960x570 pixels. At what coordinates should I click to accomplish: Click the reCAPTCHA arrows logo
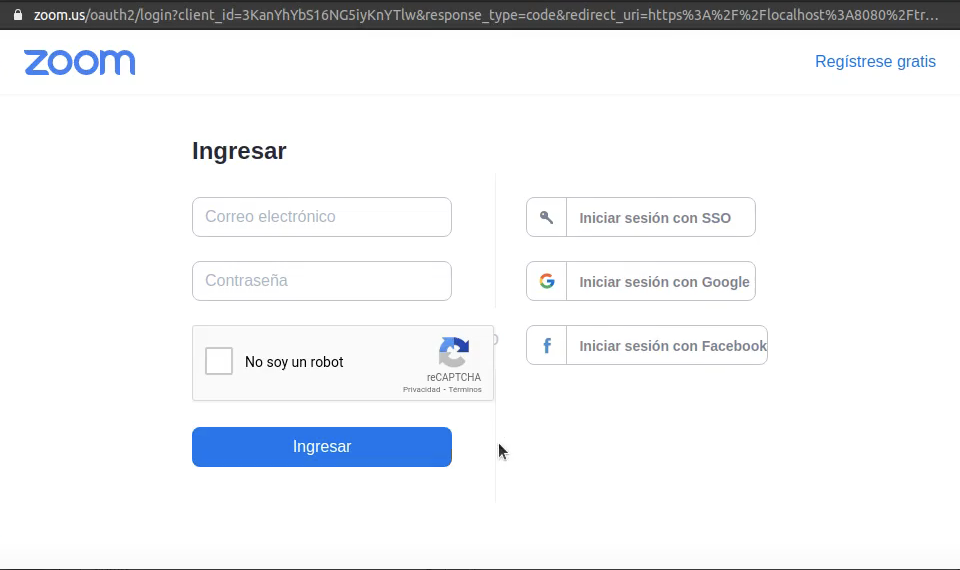click(454, 352)
